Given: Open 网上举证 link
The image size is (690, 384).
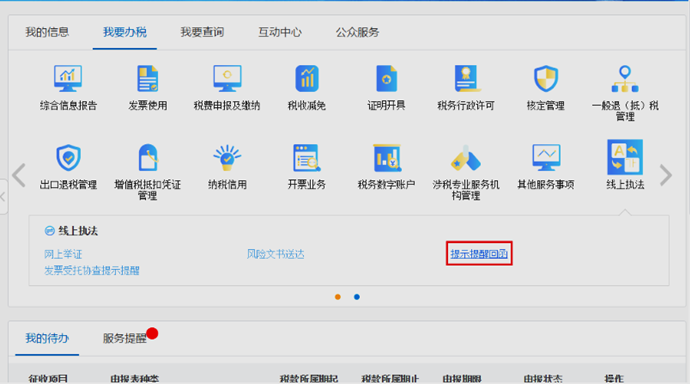Looking at the screenshot, I should [x=63, y=254].
